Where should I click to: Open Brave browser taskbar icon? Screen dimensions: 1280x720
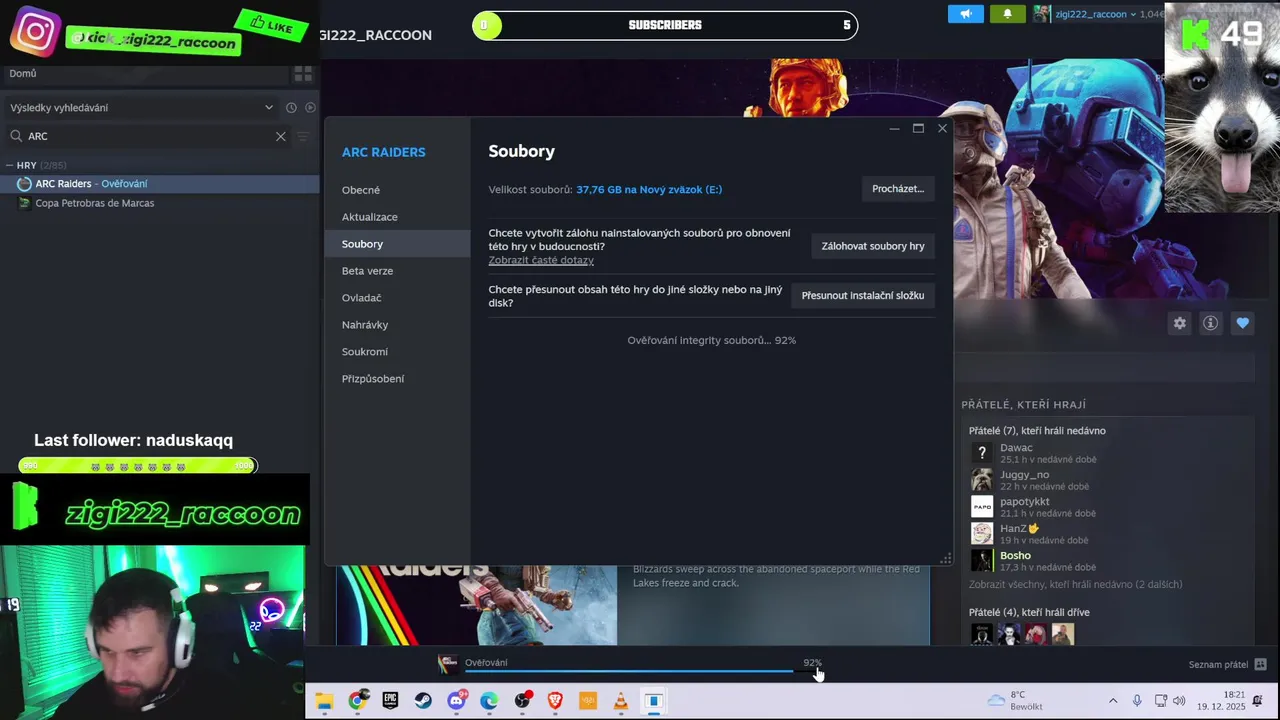[555, 701]
